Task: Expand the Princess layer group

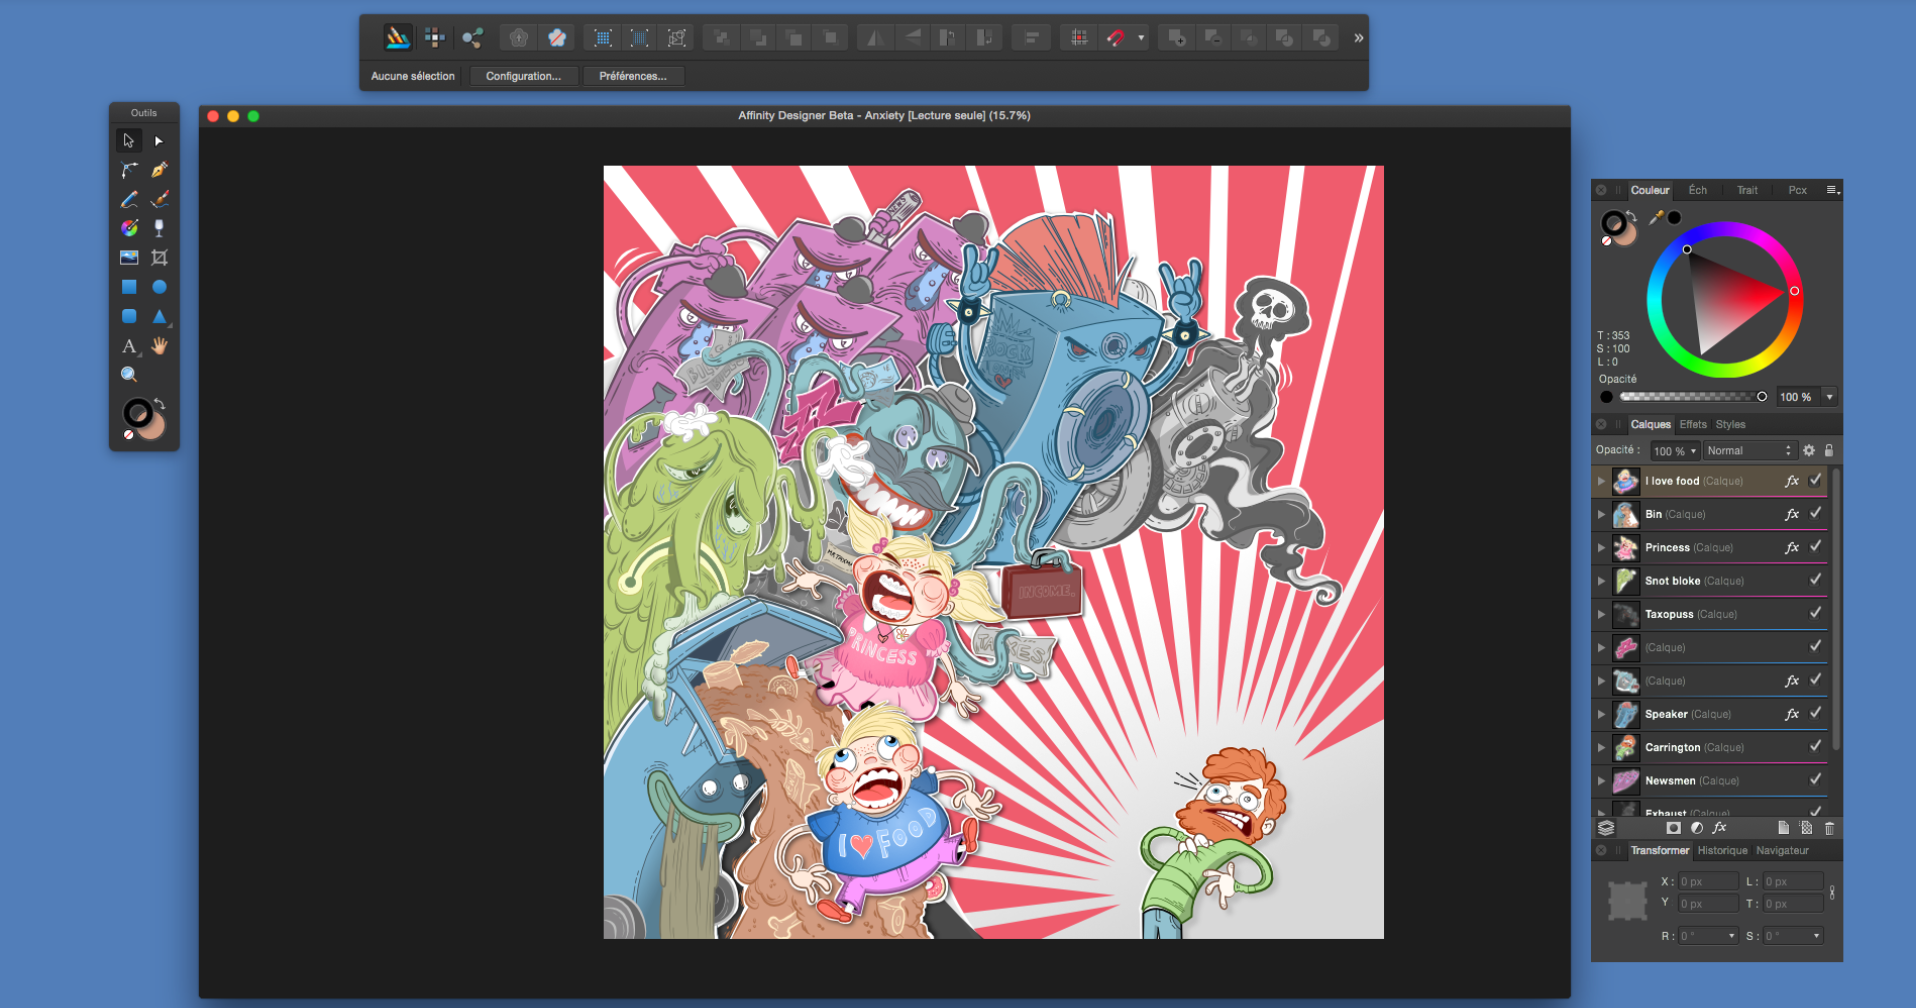Action: pos(1601,547)
